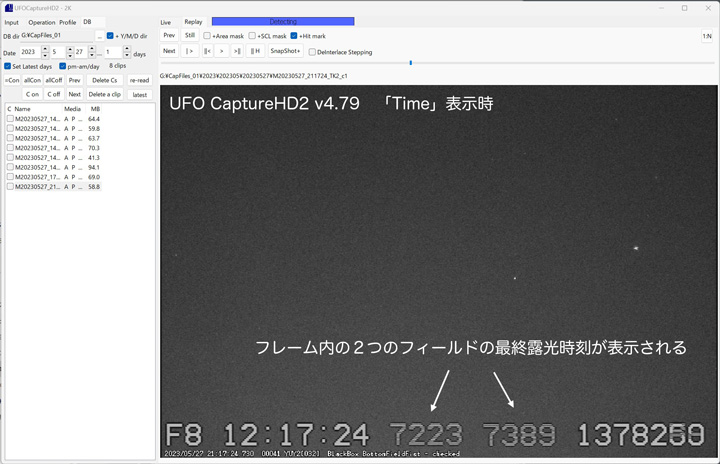This screenshot has width=720, height=464.
Task: Maximize the UFOCaptureHD2 window
Action: click(x=684, y=8)
